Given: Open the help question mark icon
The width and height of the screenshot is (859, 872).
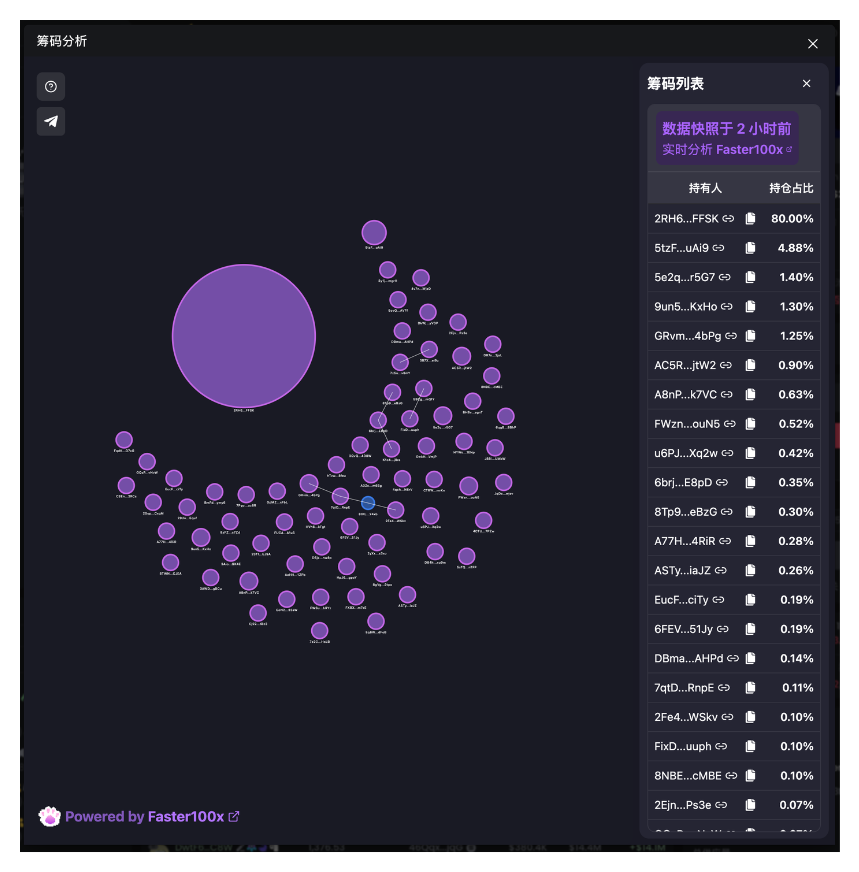Looking at the screenshot, I should click(51, 87).
